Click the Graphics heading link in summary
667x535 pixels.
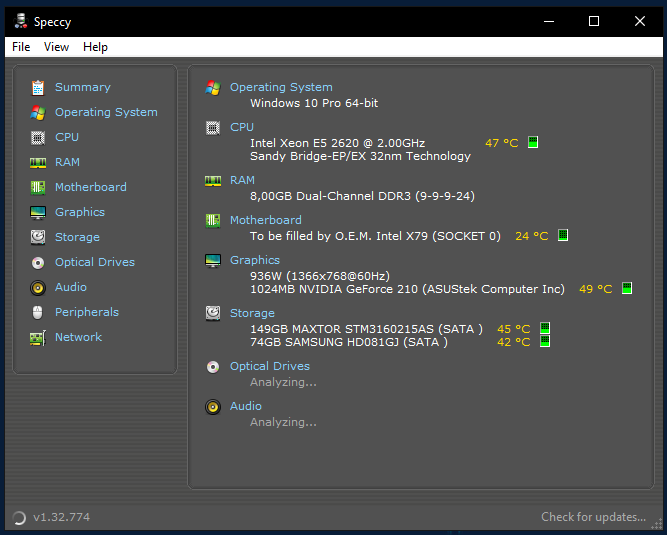click(x=255, y=260)
